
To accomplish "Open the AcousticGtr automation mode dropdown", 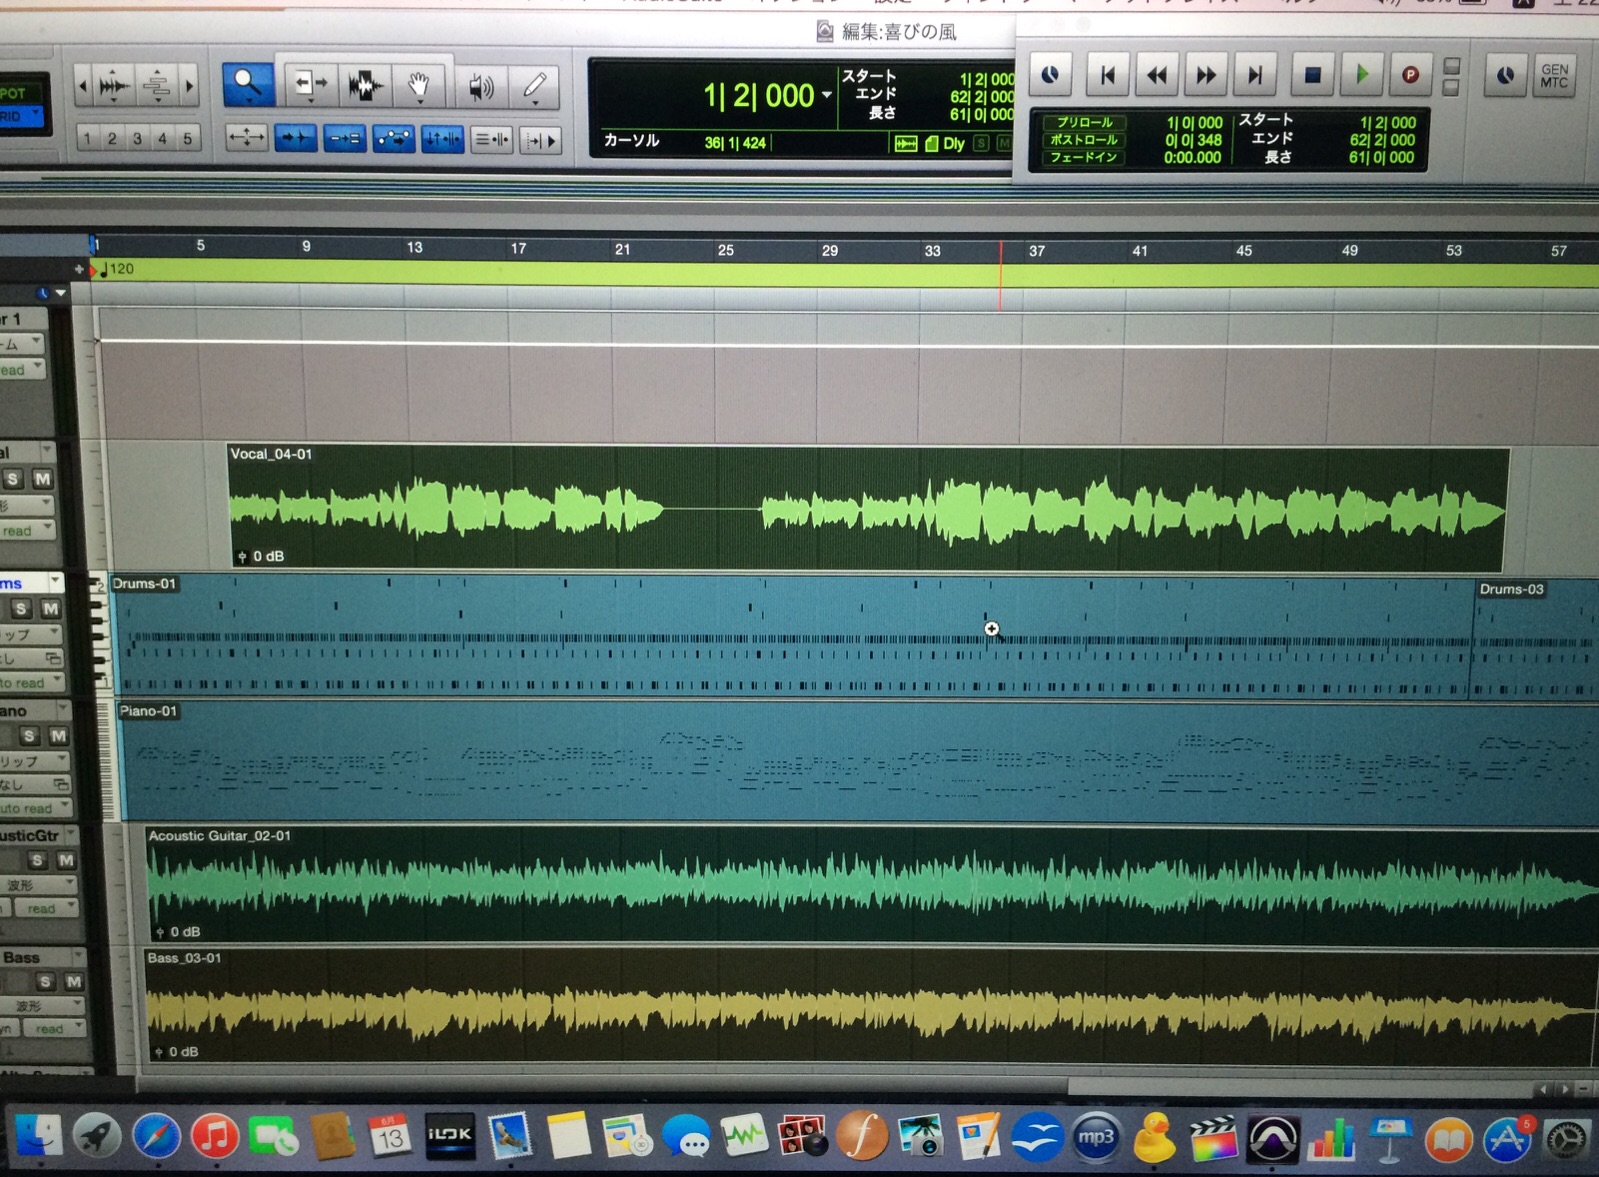I will tap(45, 908).
